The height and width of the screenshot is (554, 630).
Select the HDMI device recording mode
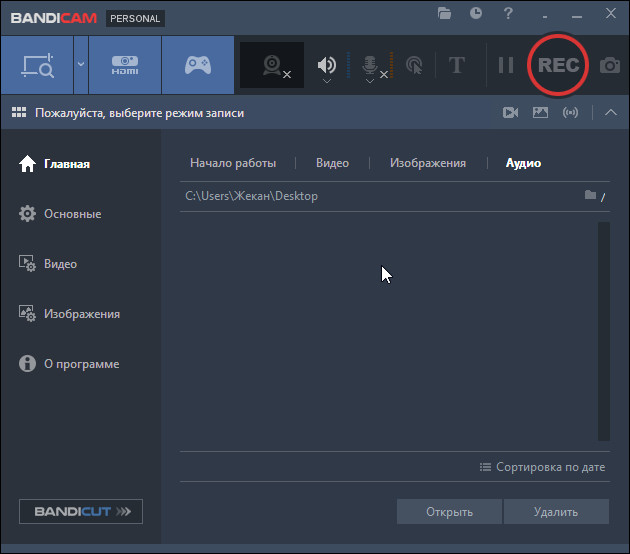125,66
